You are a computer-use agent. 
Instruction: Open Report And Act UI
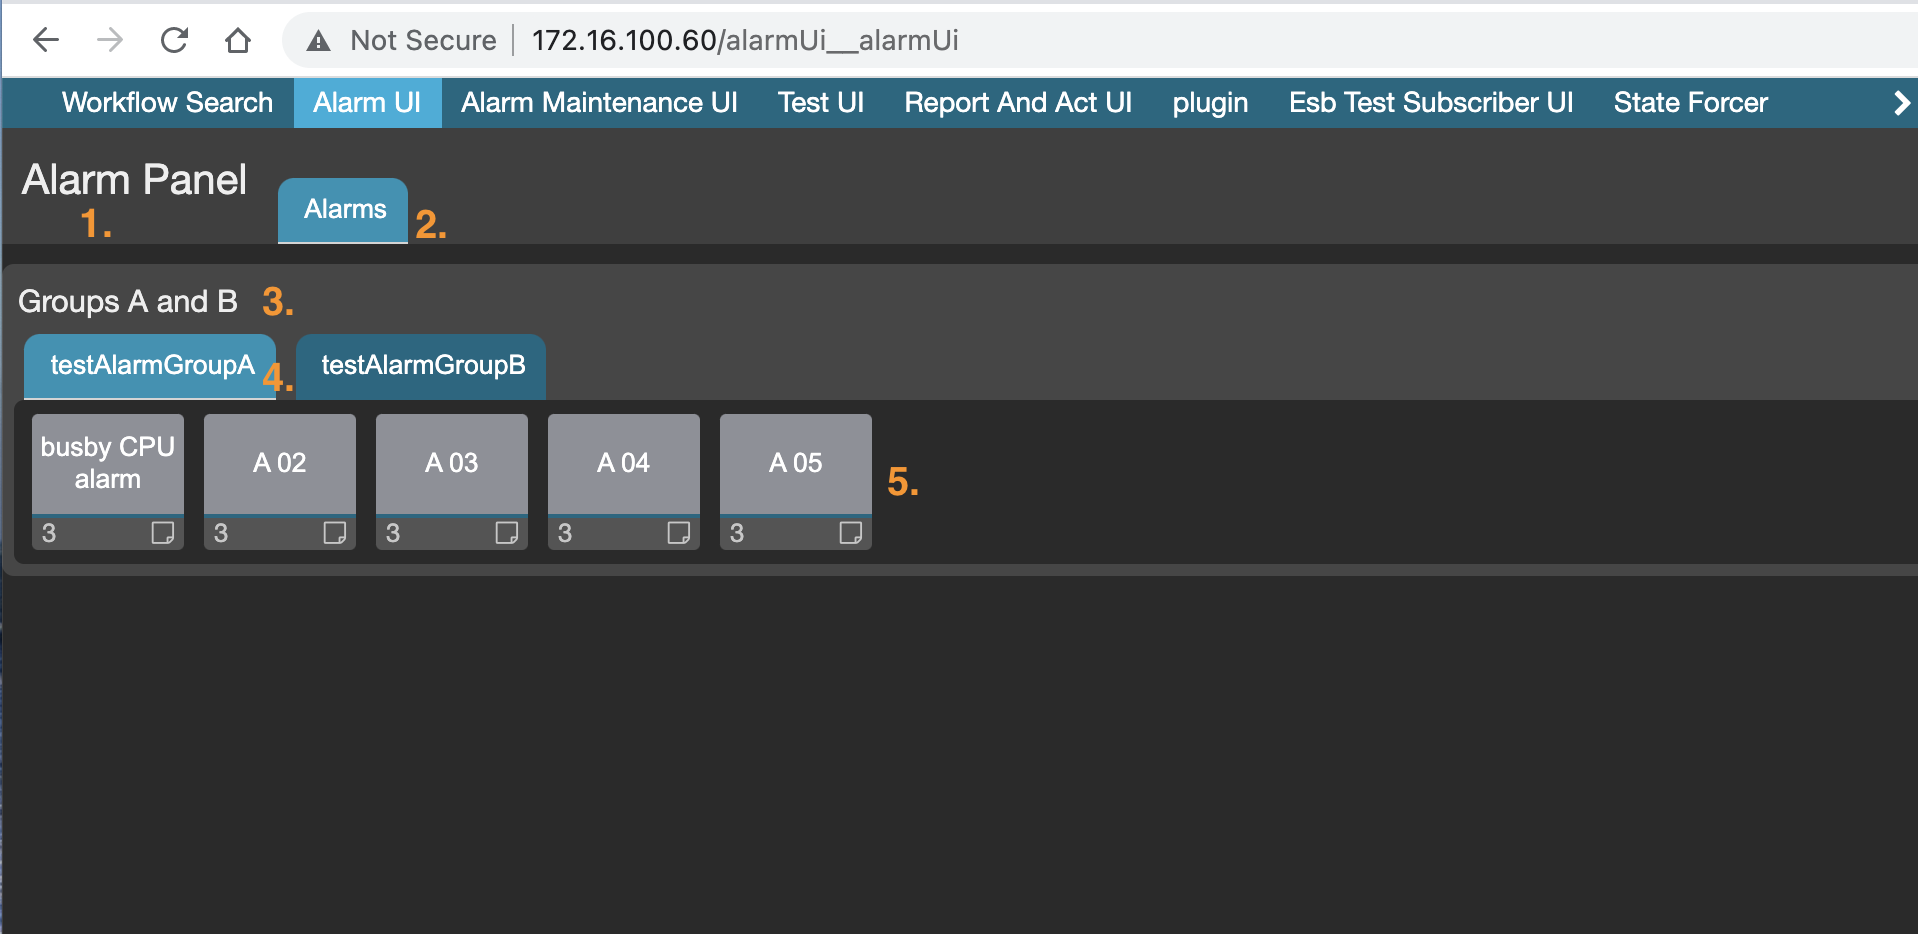tap(1018, 103)
